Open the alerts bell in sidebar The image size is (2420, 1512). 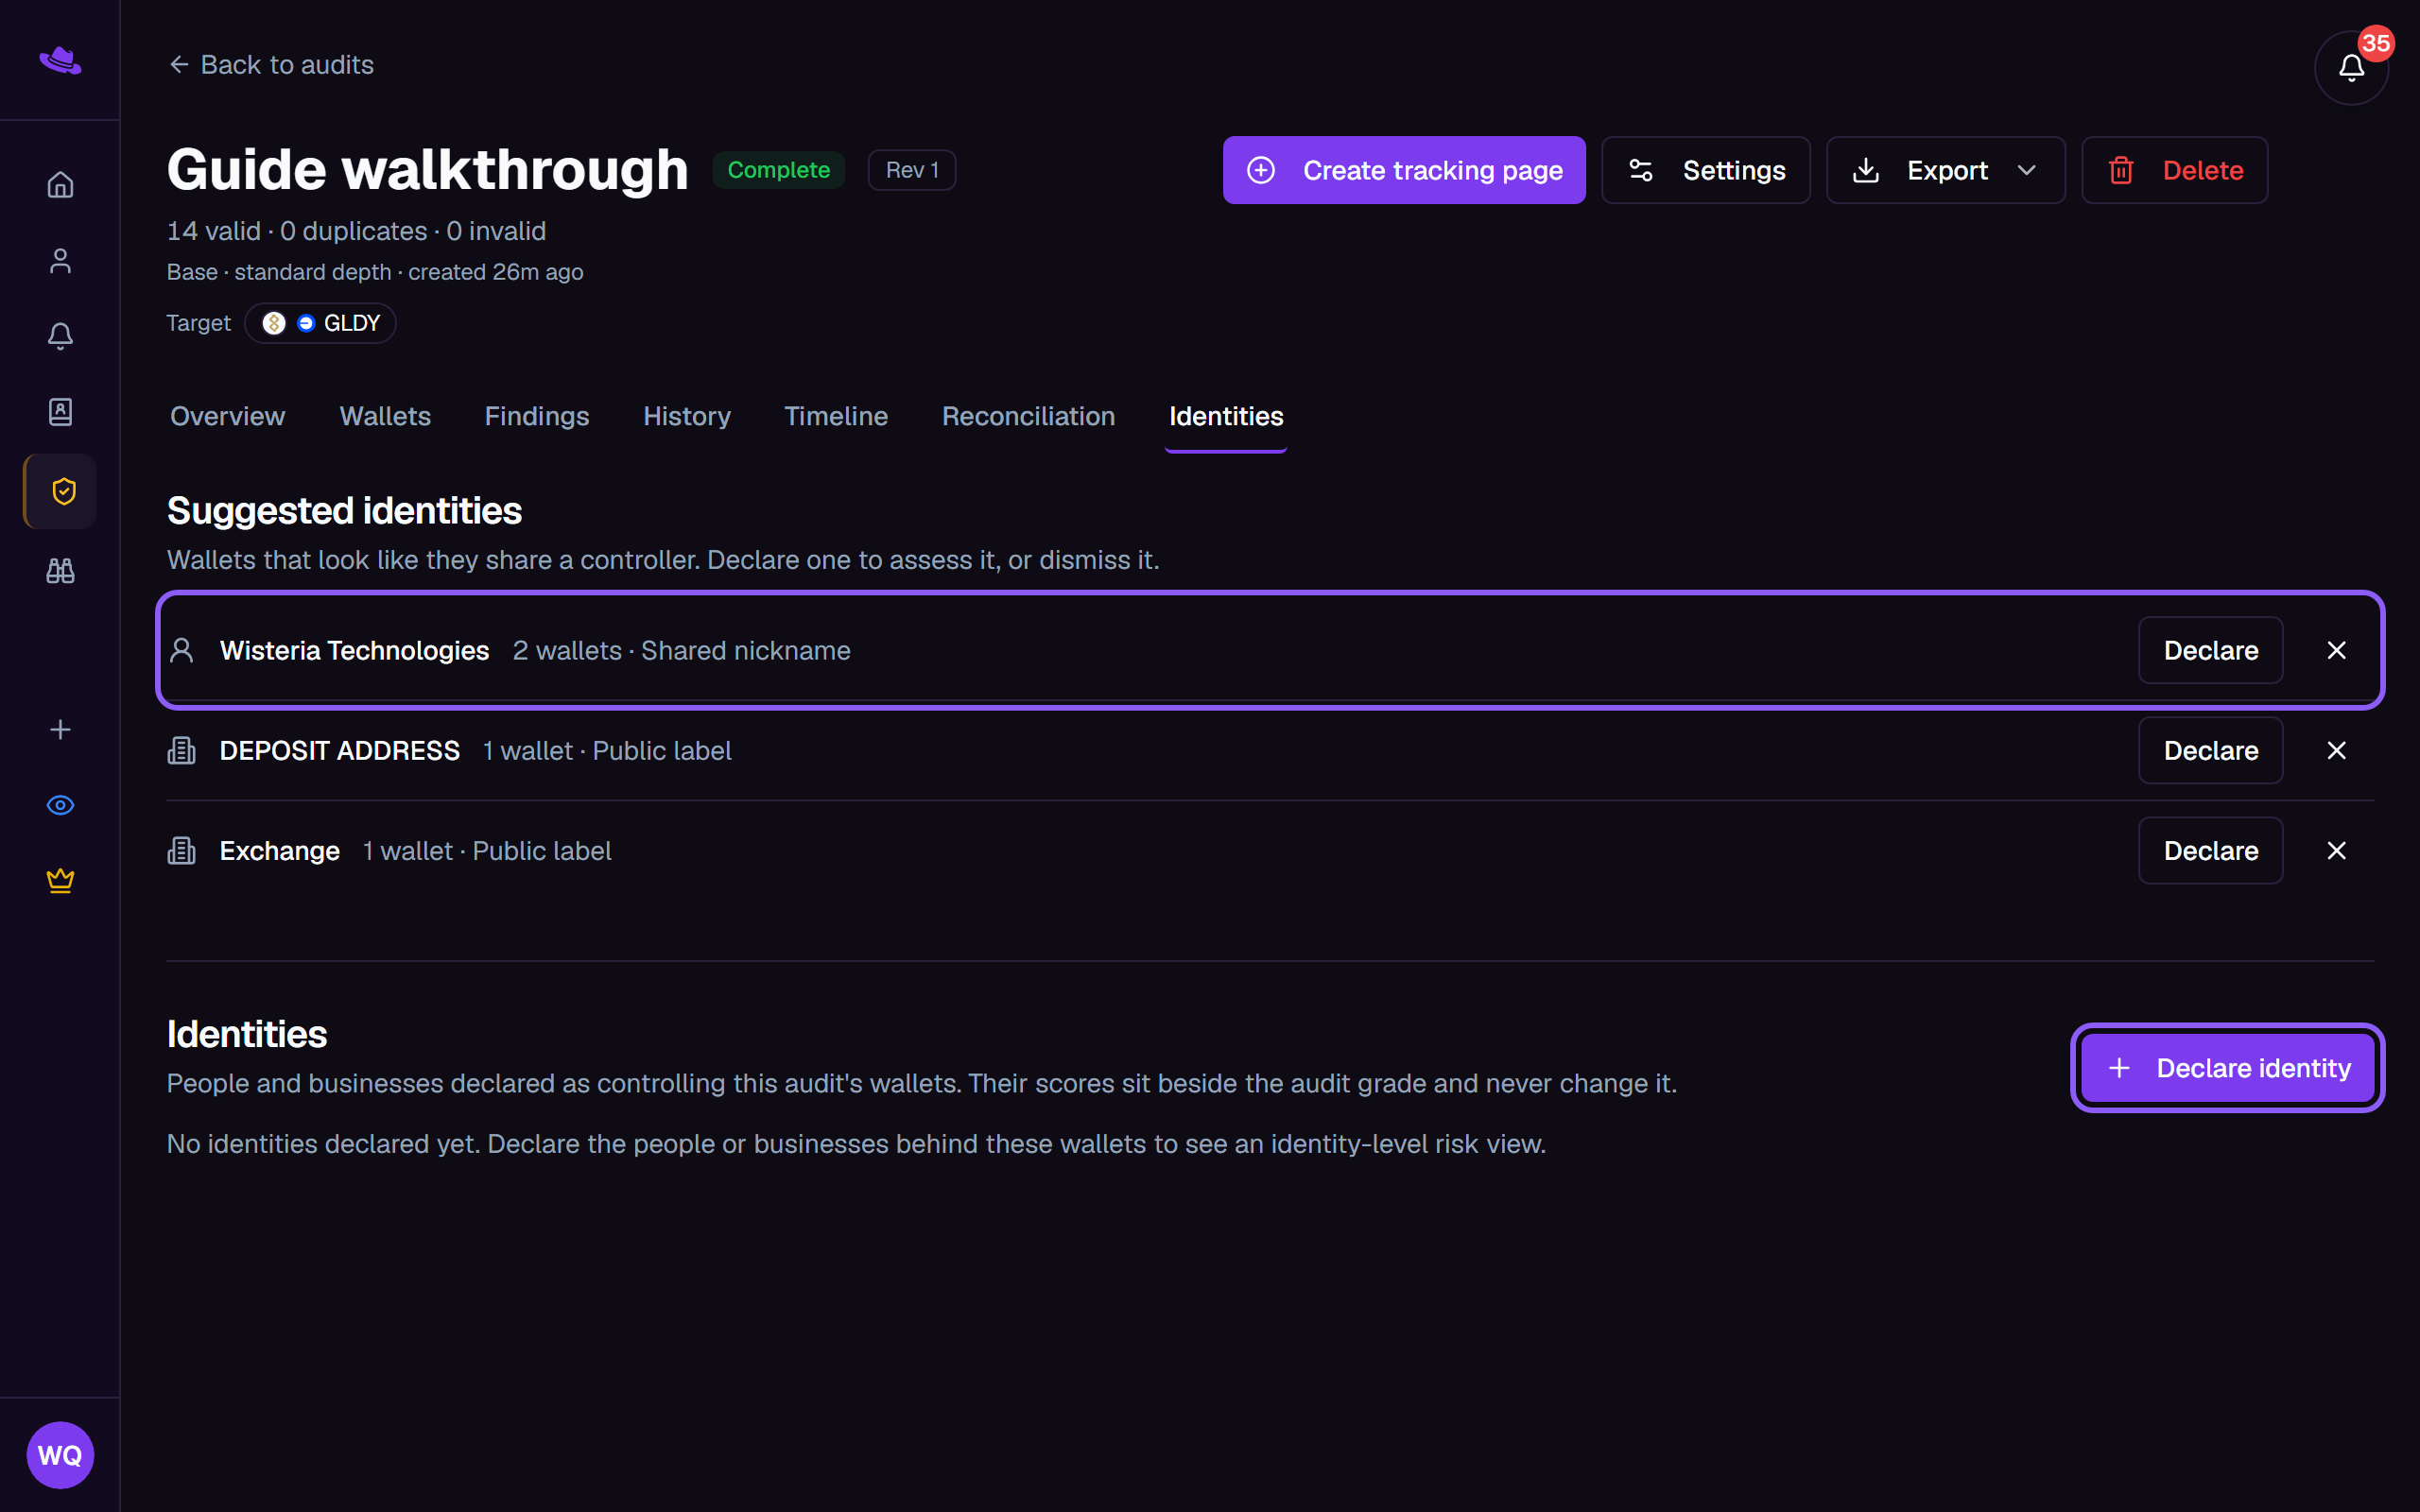coord(60,336)
